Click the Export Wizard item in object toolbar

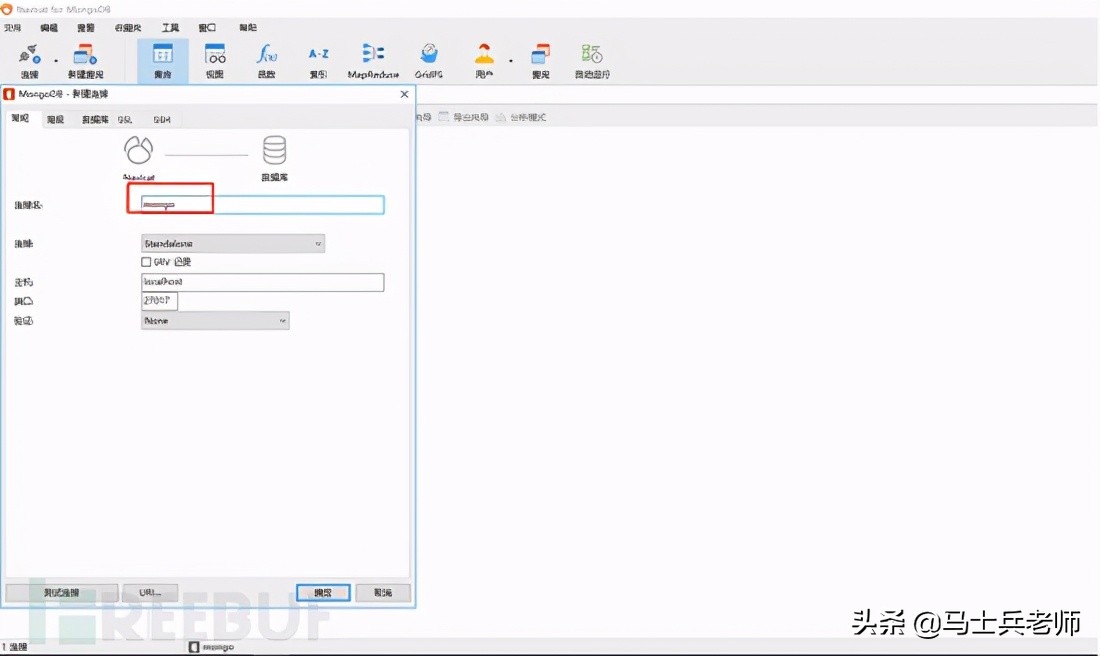point(464,117)
